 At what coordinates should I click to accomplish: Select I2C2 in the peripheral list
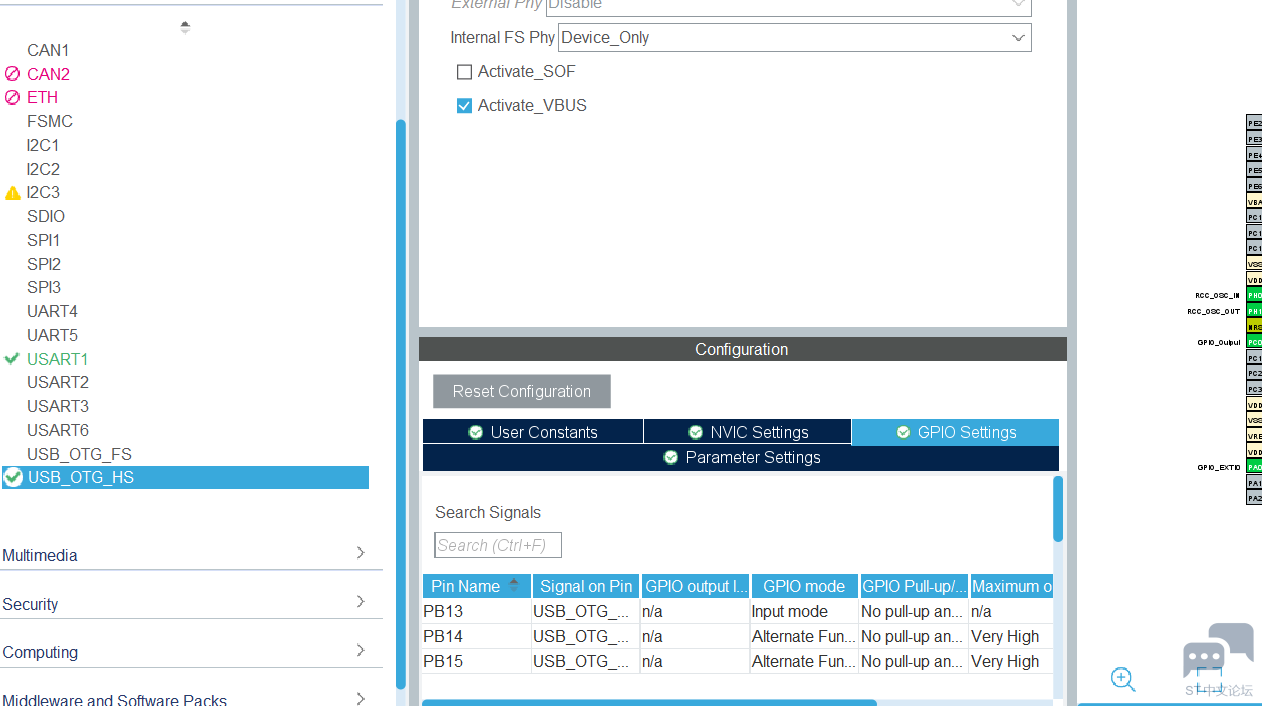(43, 169)
